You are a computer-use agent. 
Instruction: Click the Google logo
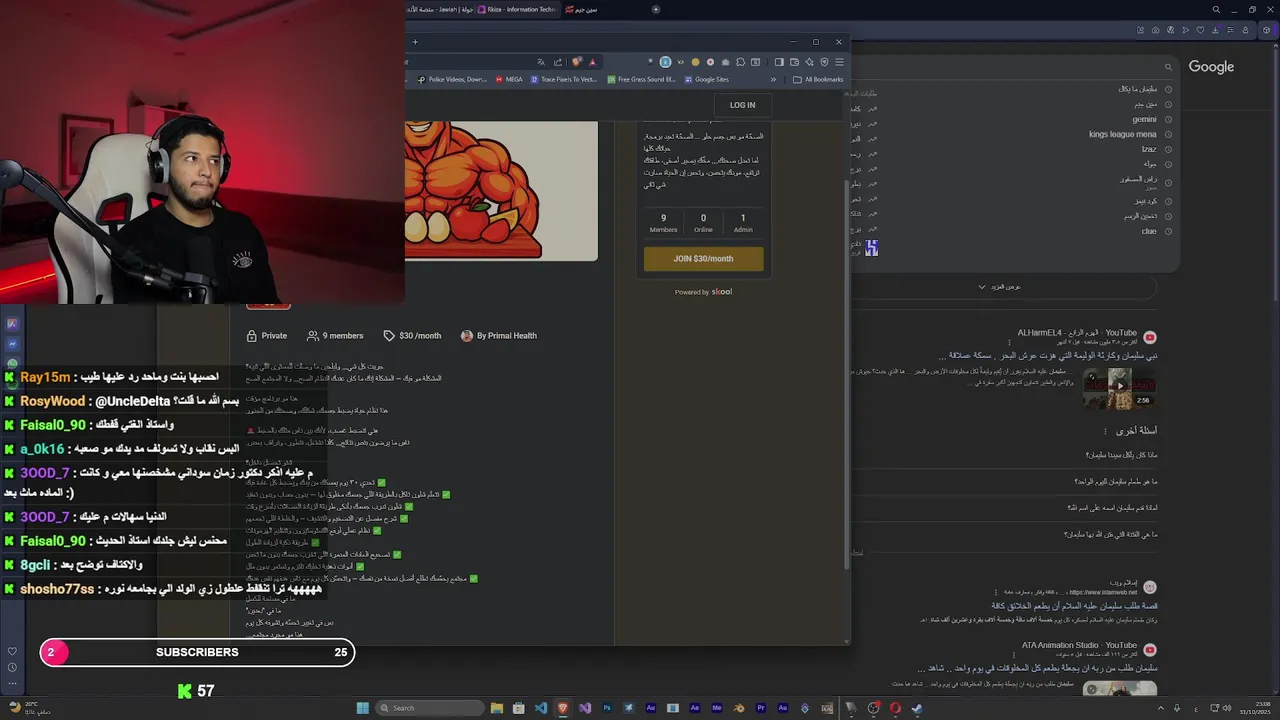pos(1211,67)
